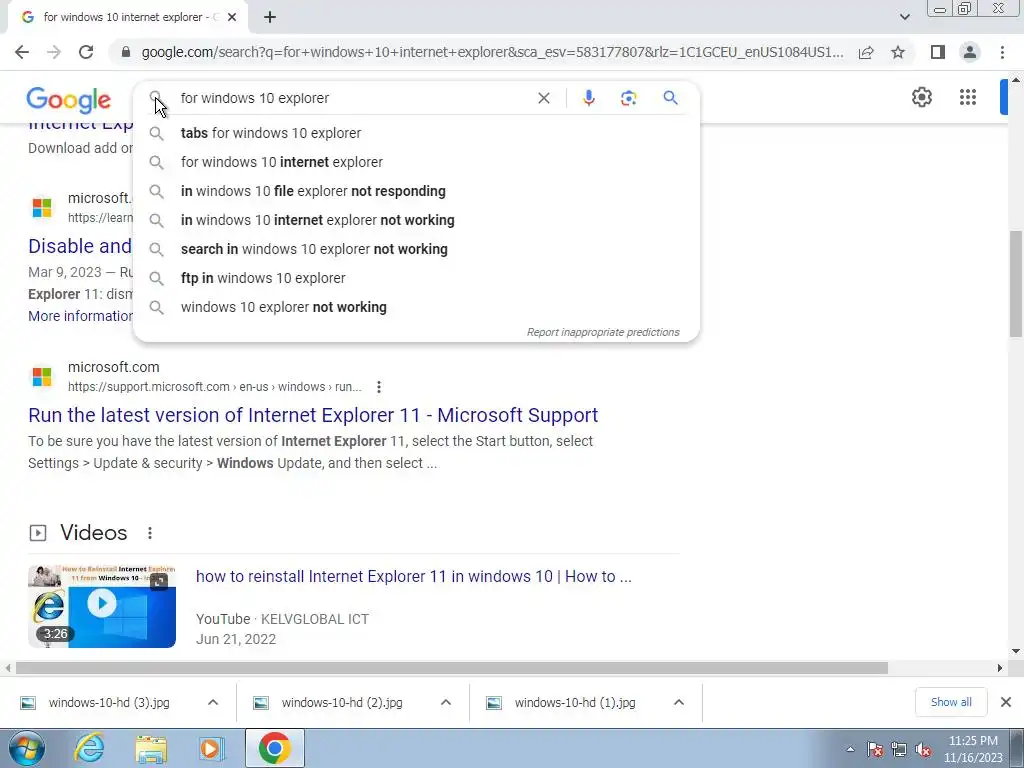Submit search with blue magnifier icon
The image size is (1024, 768).
670,98
